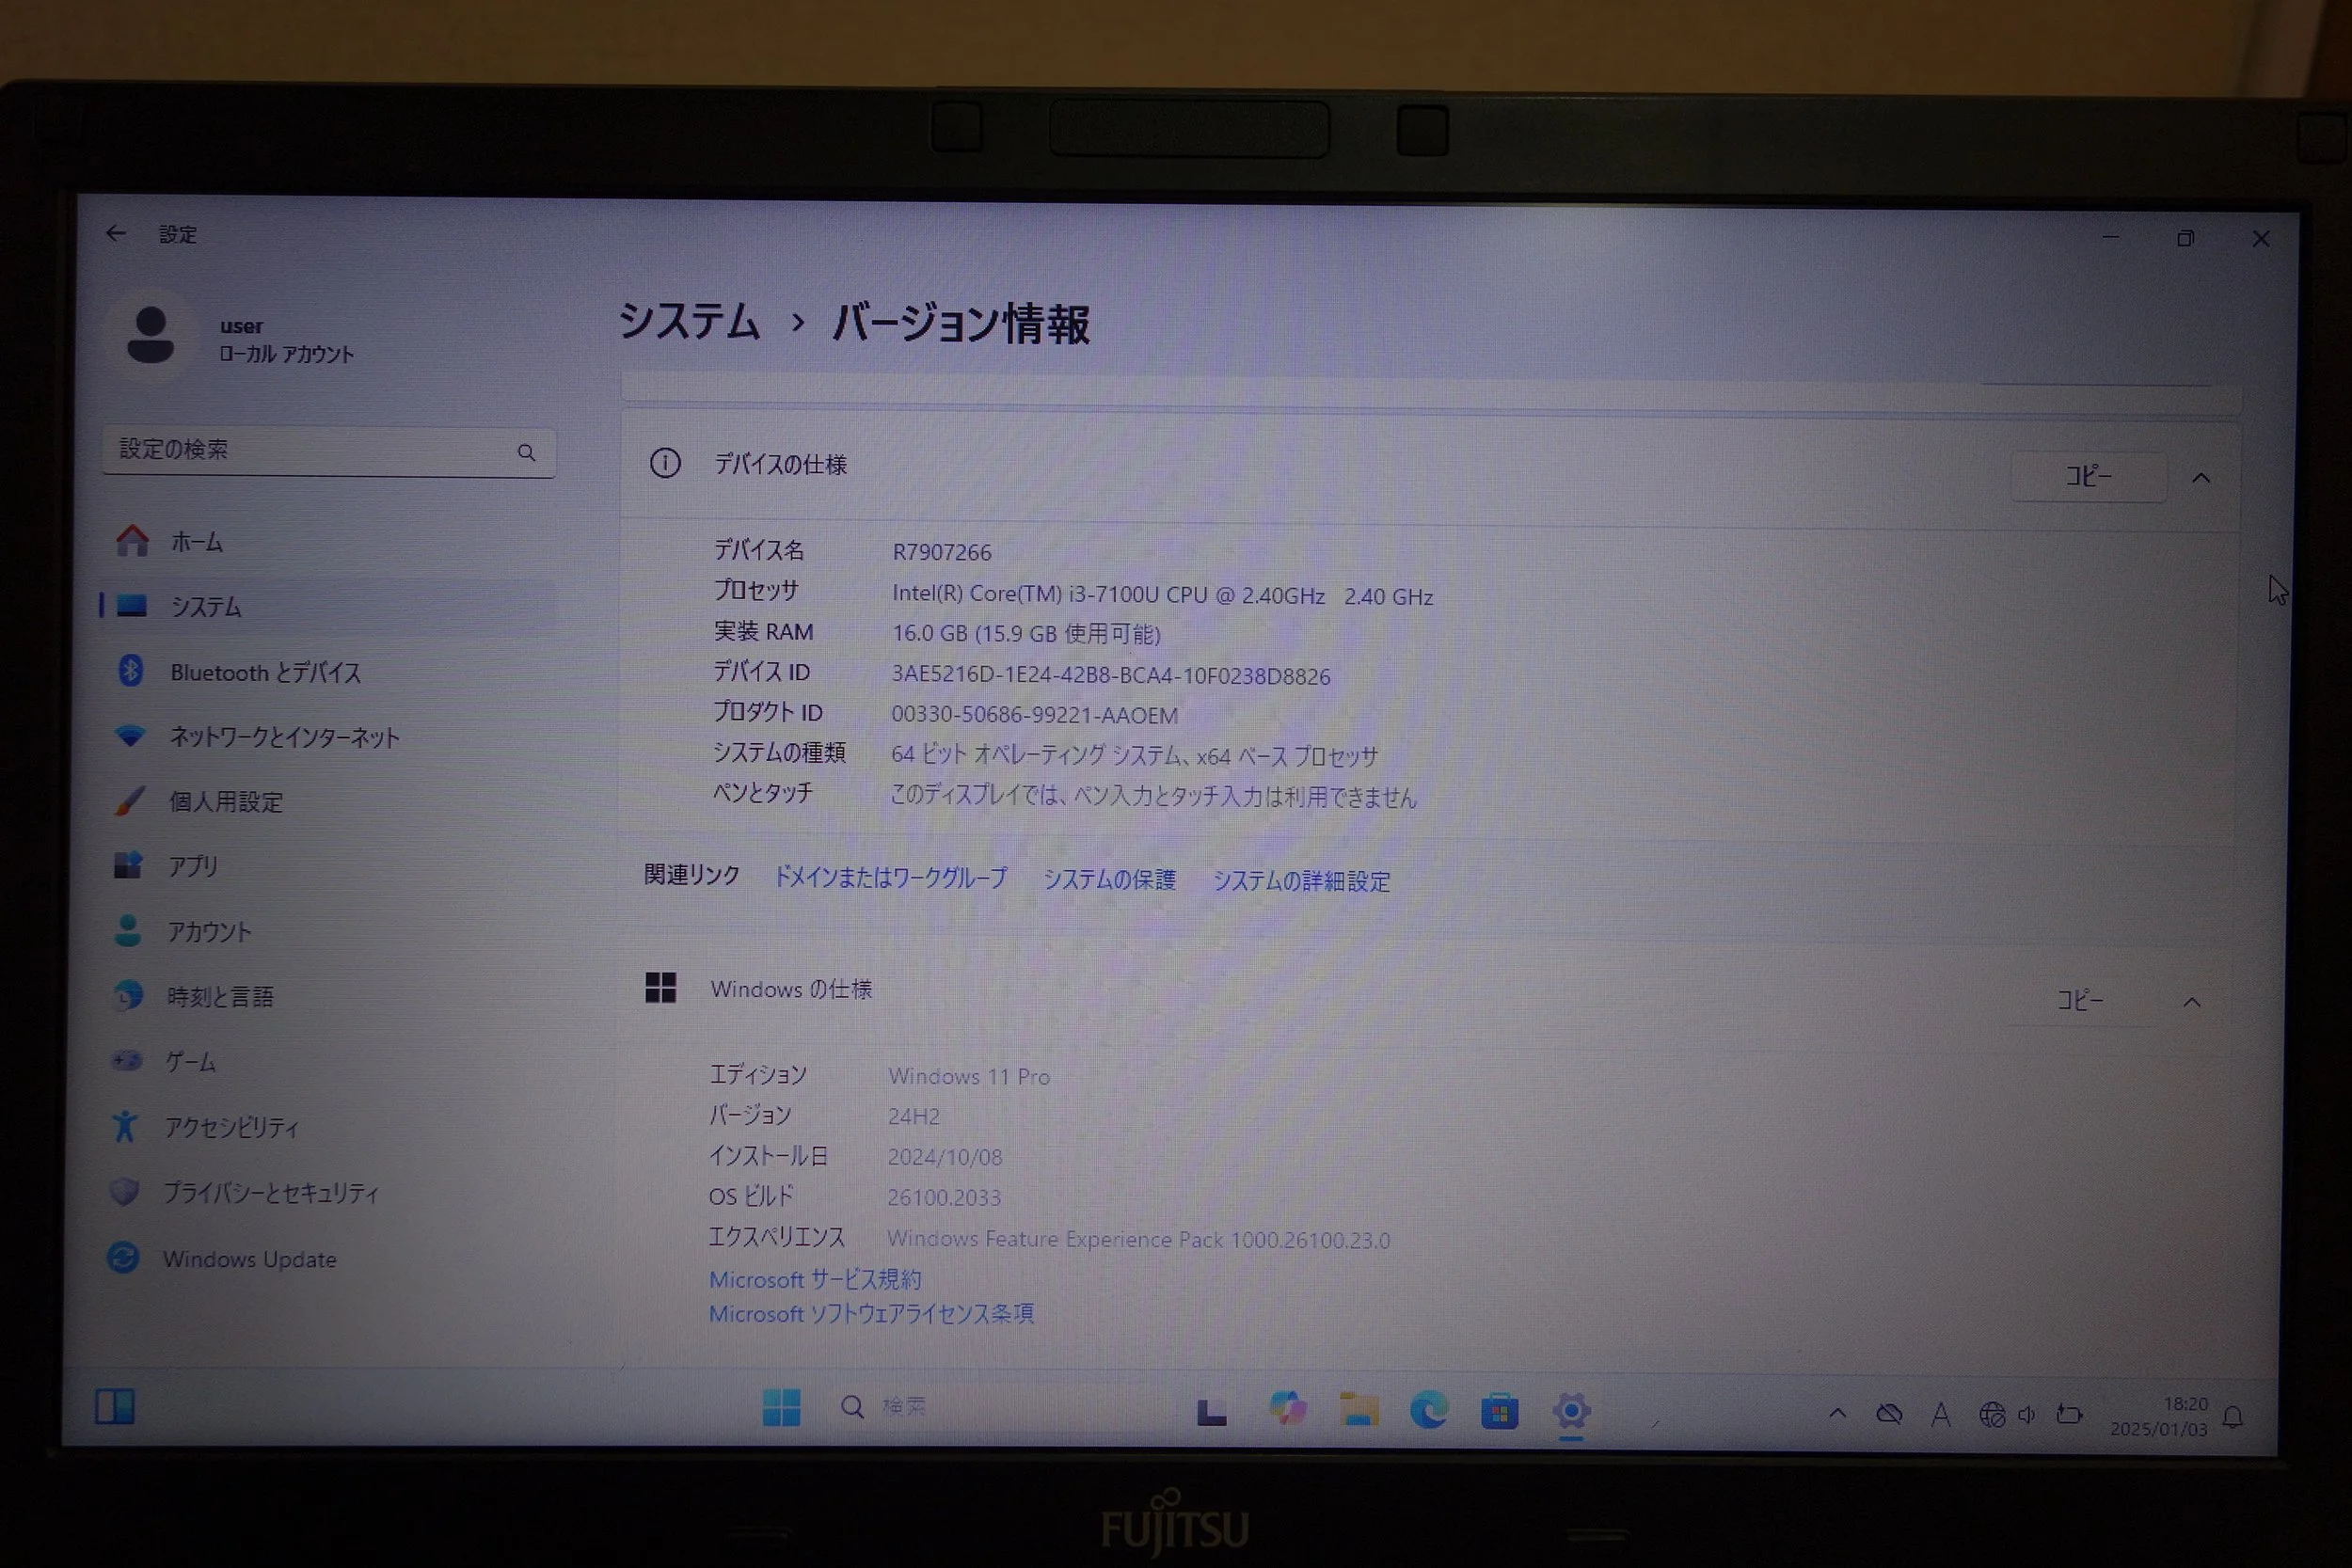
Task: Go to プライバシーとセキュリティ shield item
Action: pos(270,1193)
